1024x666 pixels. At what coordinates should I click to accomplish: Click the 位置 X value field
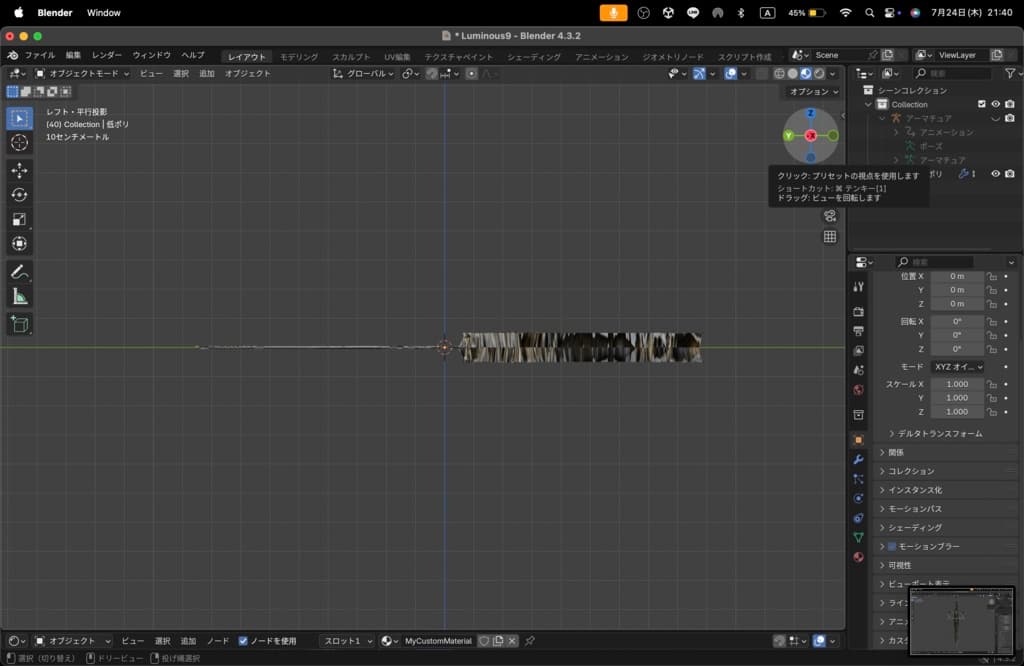pyautogui.click(x=957, y=276)
